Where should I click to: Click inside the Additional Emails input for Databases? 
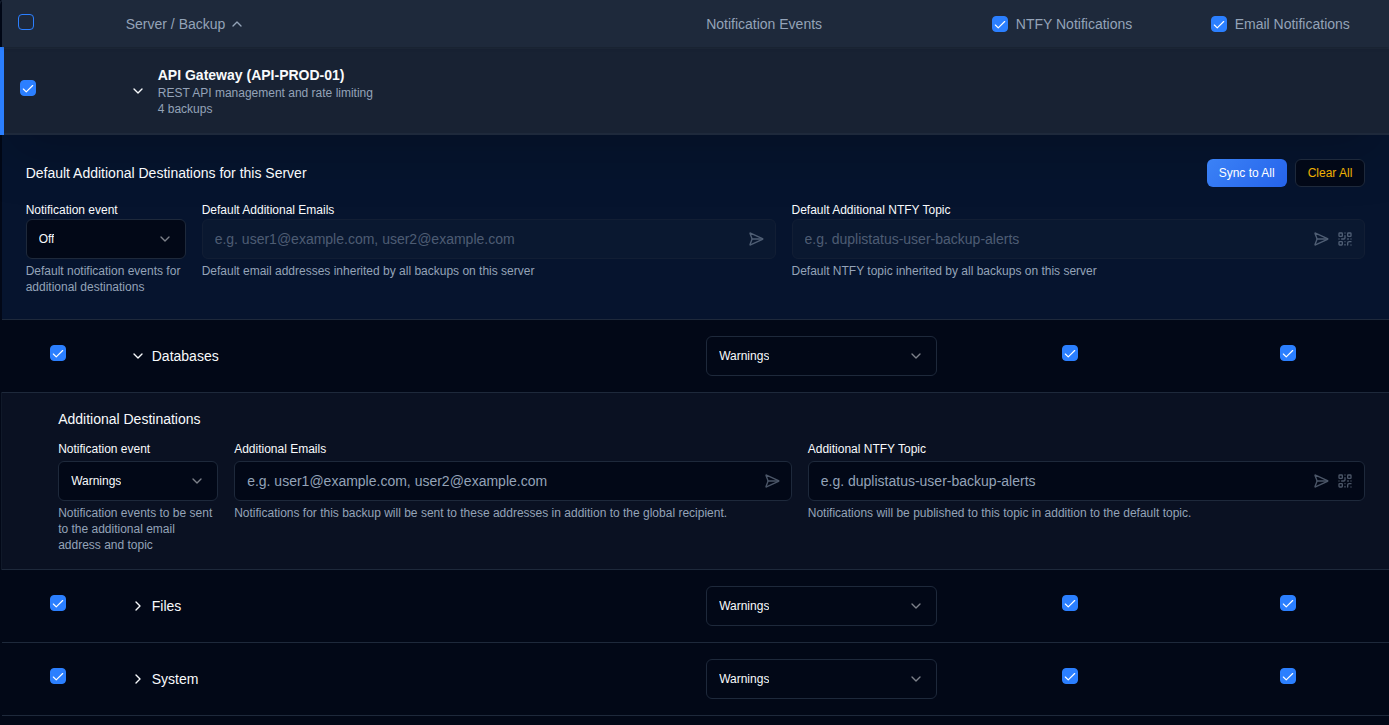500,481
